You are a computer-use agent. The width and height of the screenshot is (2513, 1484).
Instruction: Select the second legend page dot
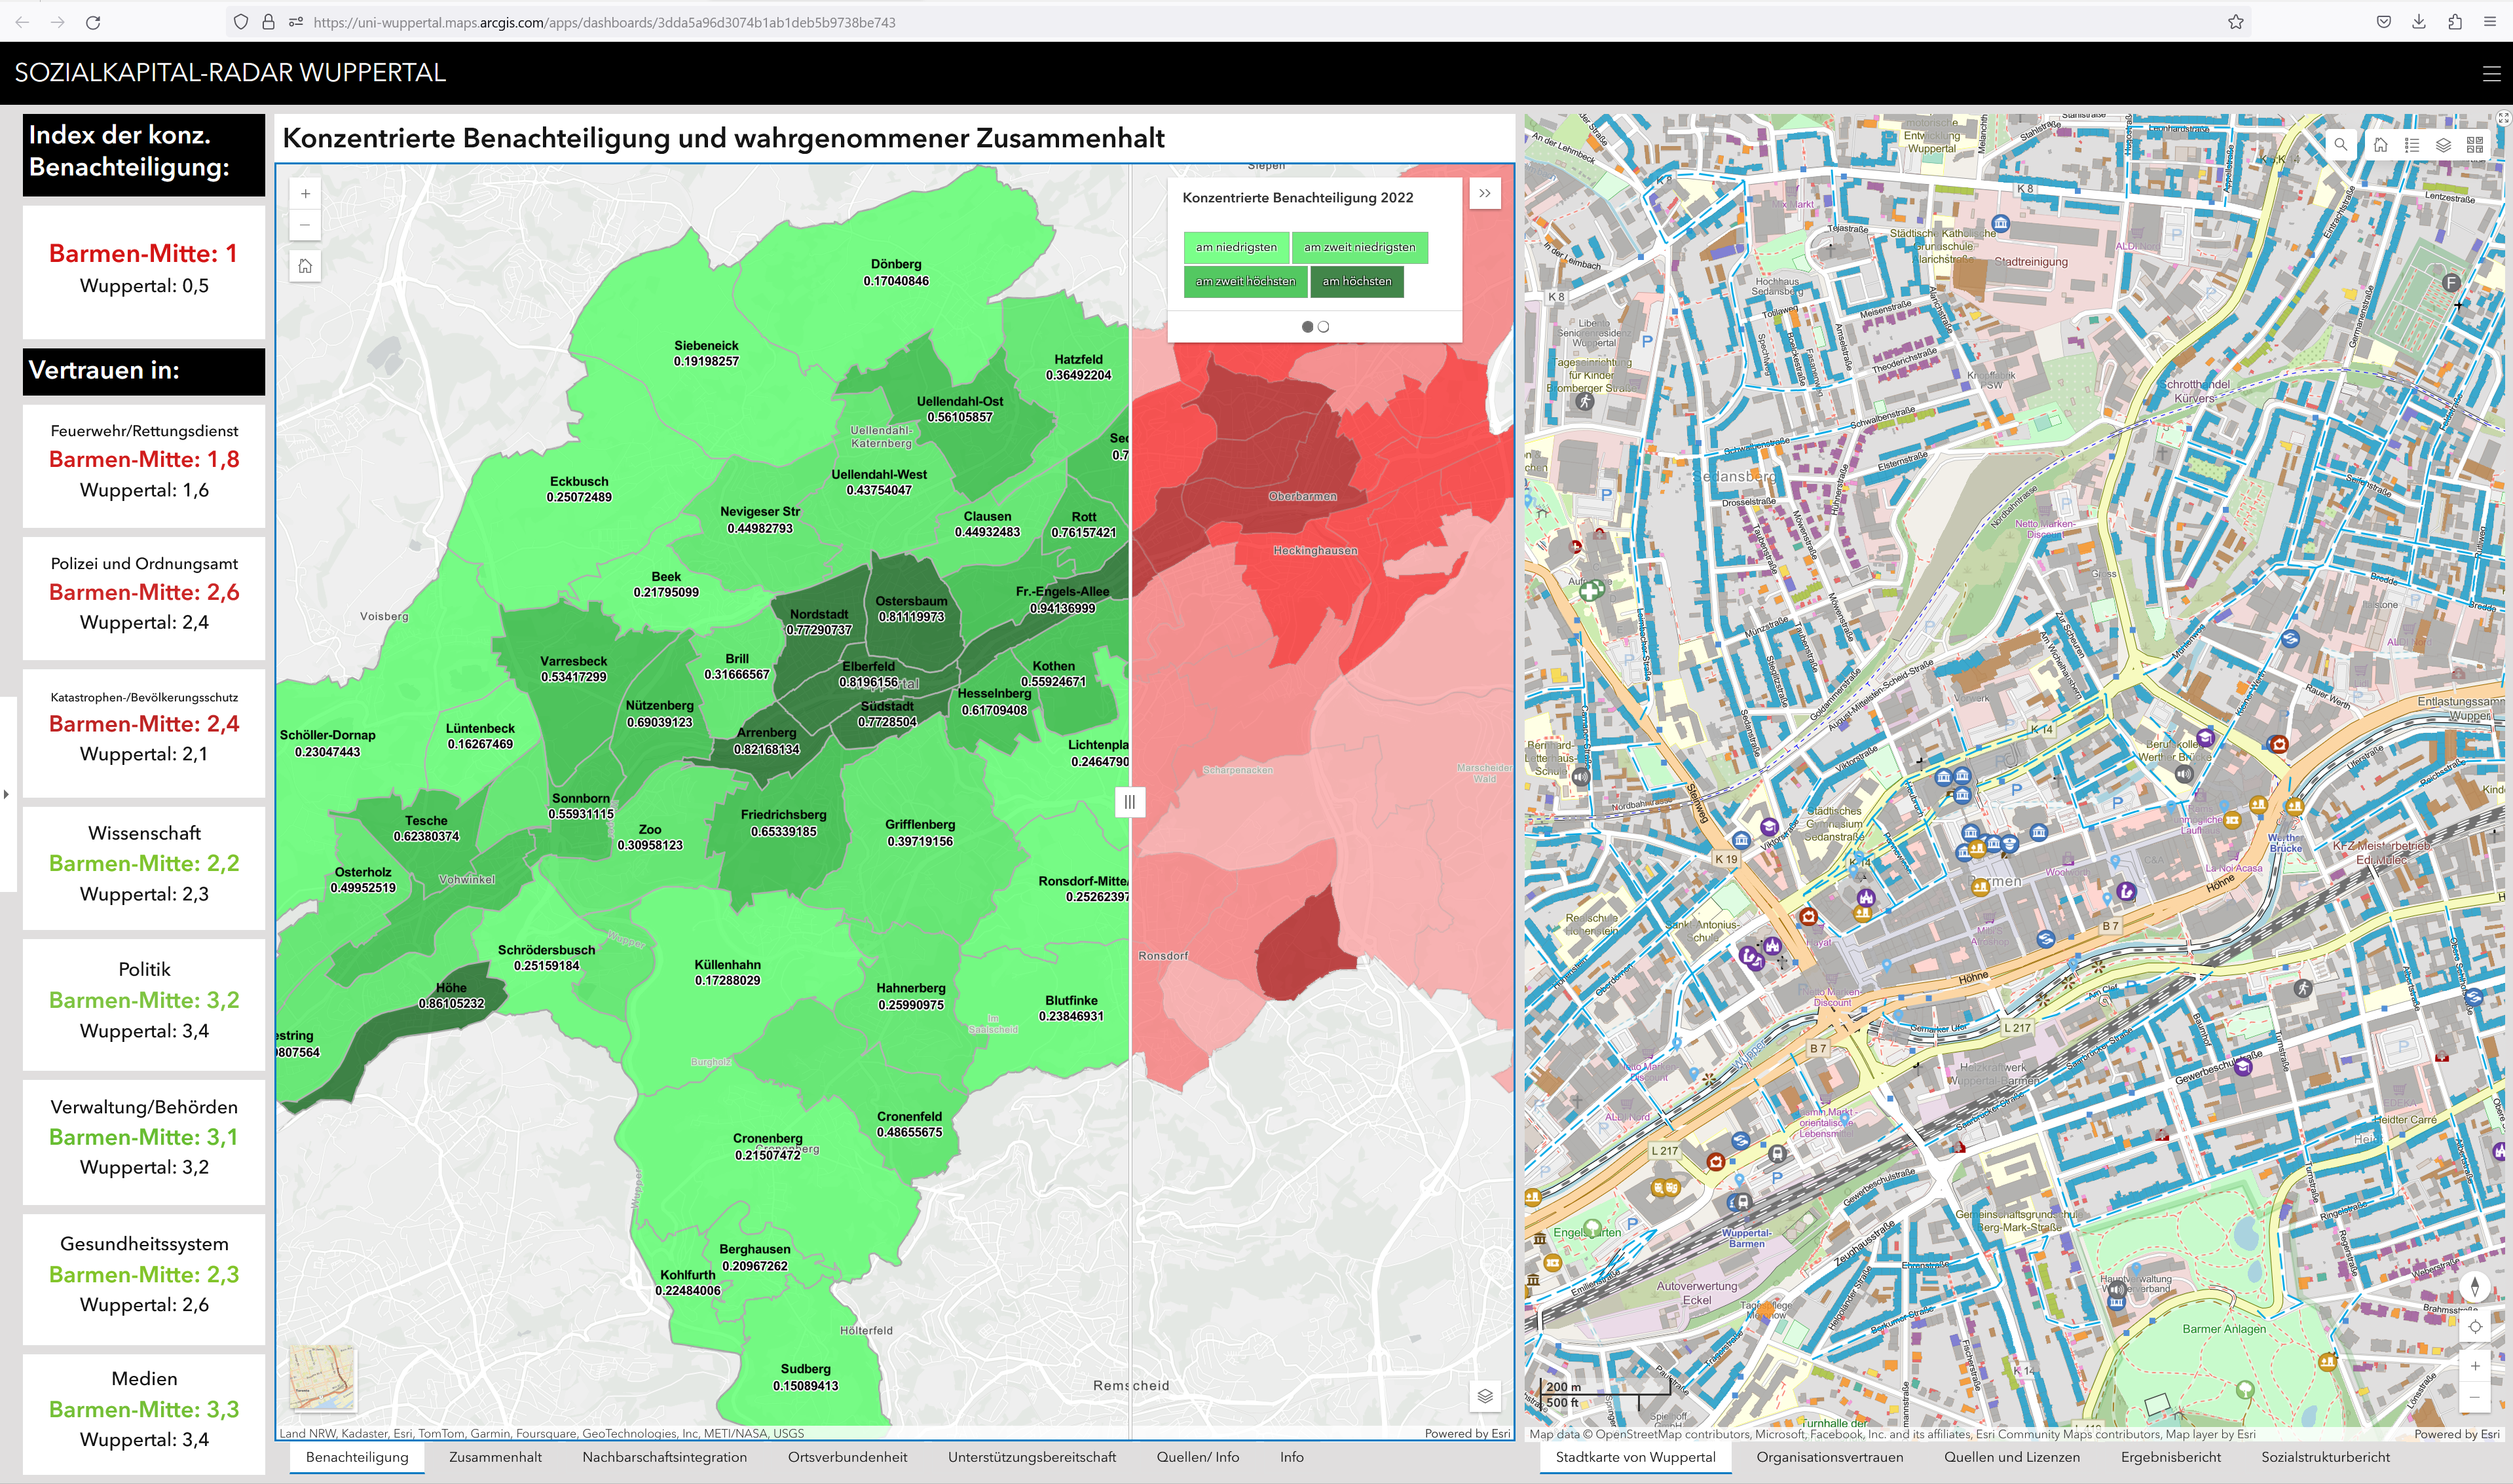(1324, 327)
